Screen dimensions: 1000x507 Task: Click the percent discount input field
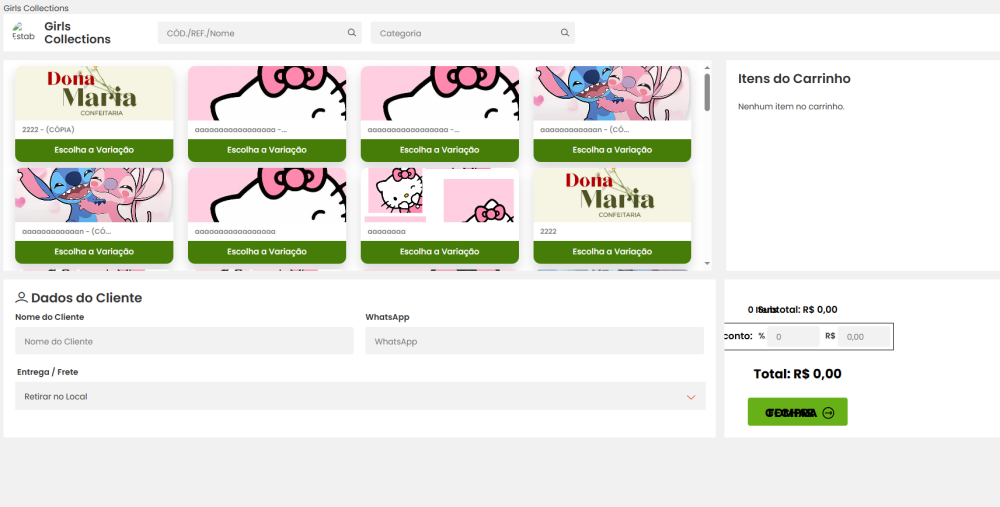click(x=794, y=337)
